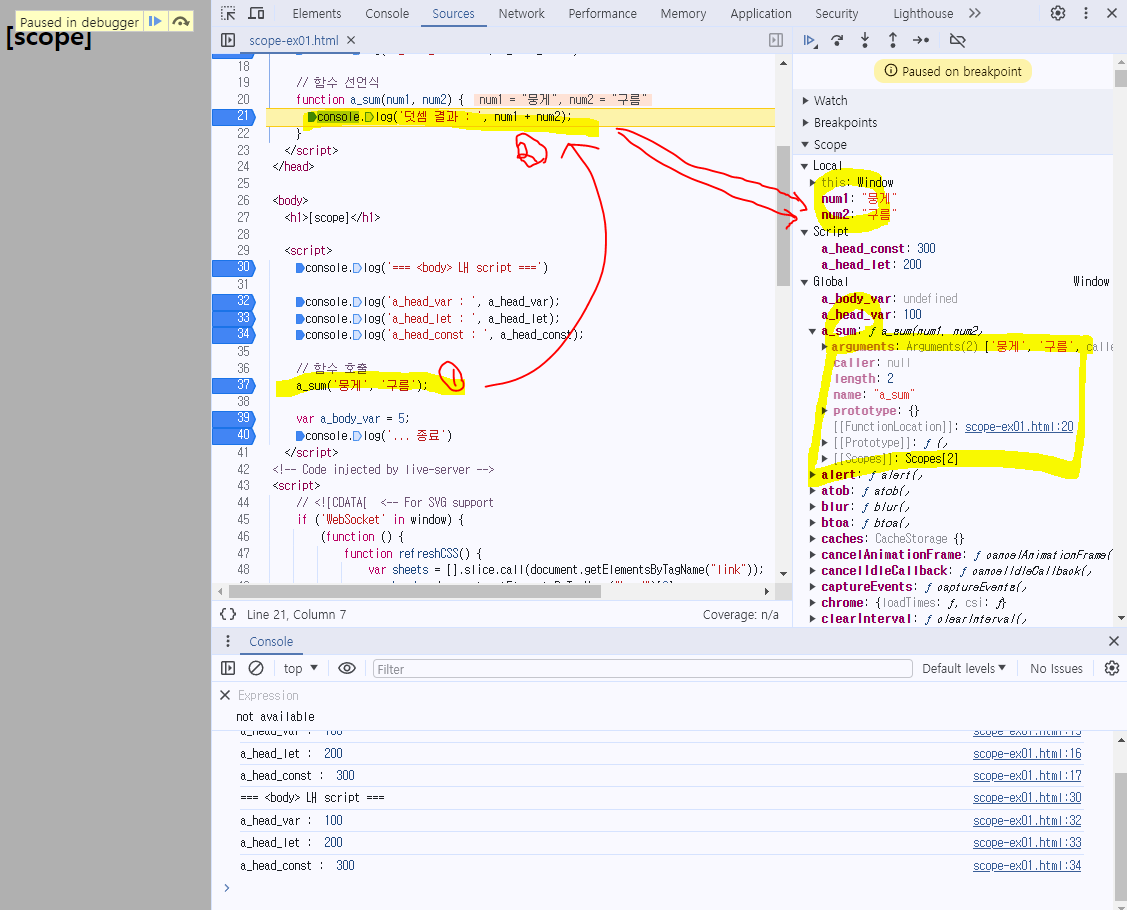
Task: Close the scope-ex01.html file tab
Action: [x=351, y=40]
